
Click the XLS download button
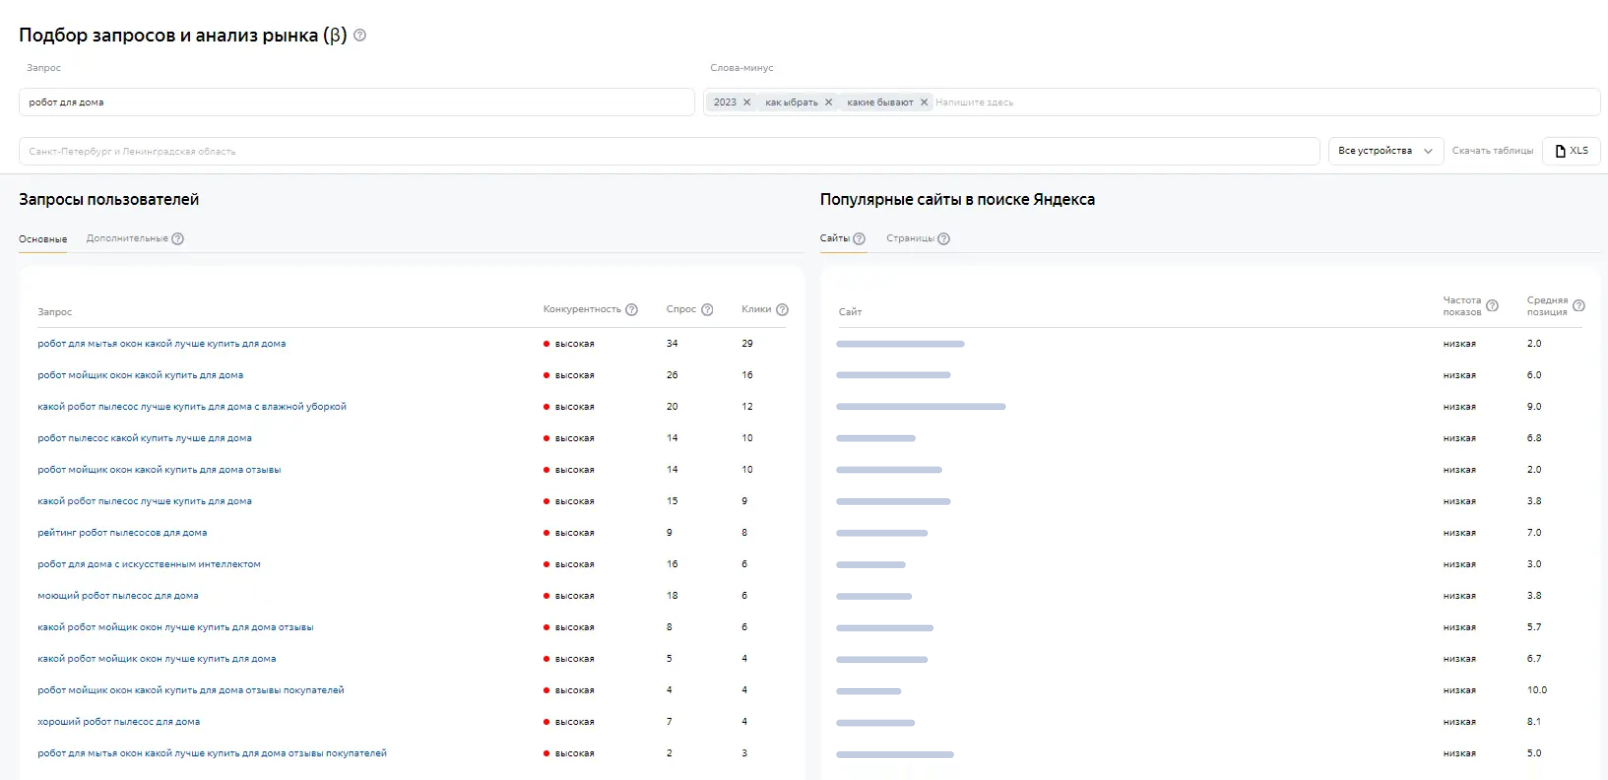pos(1572,151)
